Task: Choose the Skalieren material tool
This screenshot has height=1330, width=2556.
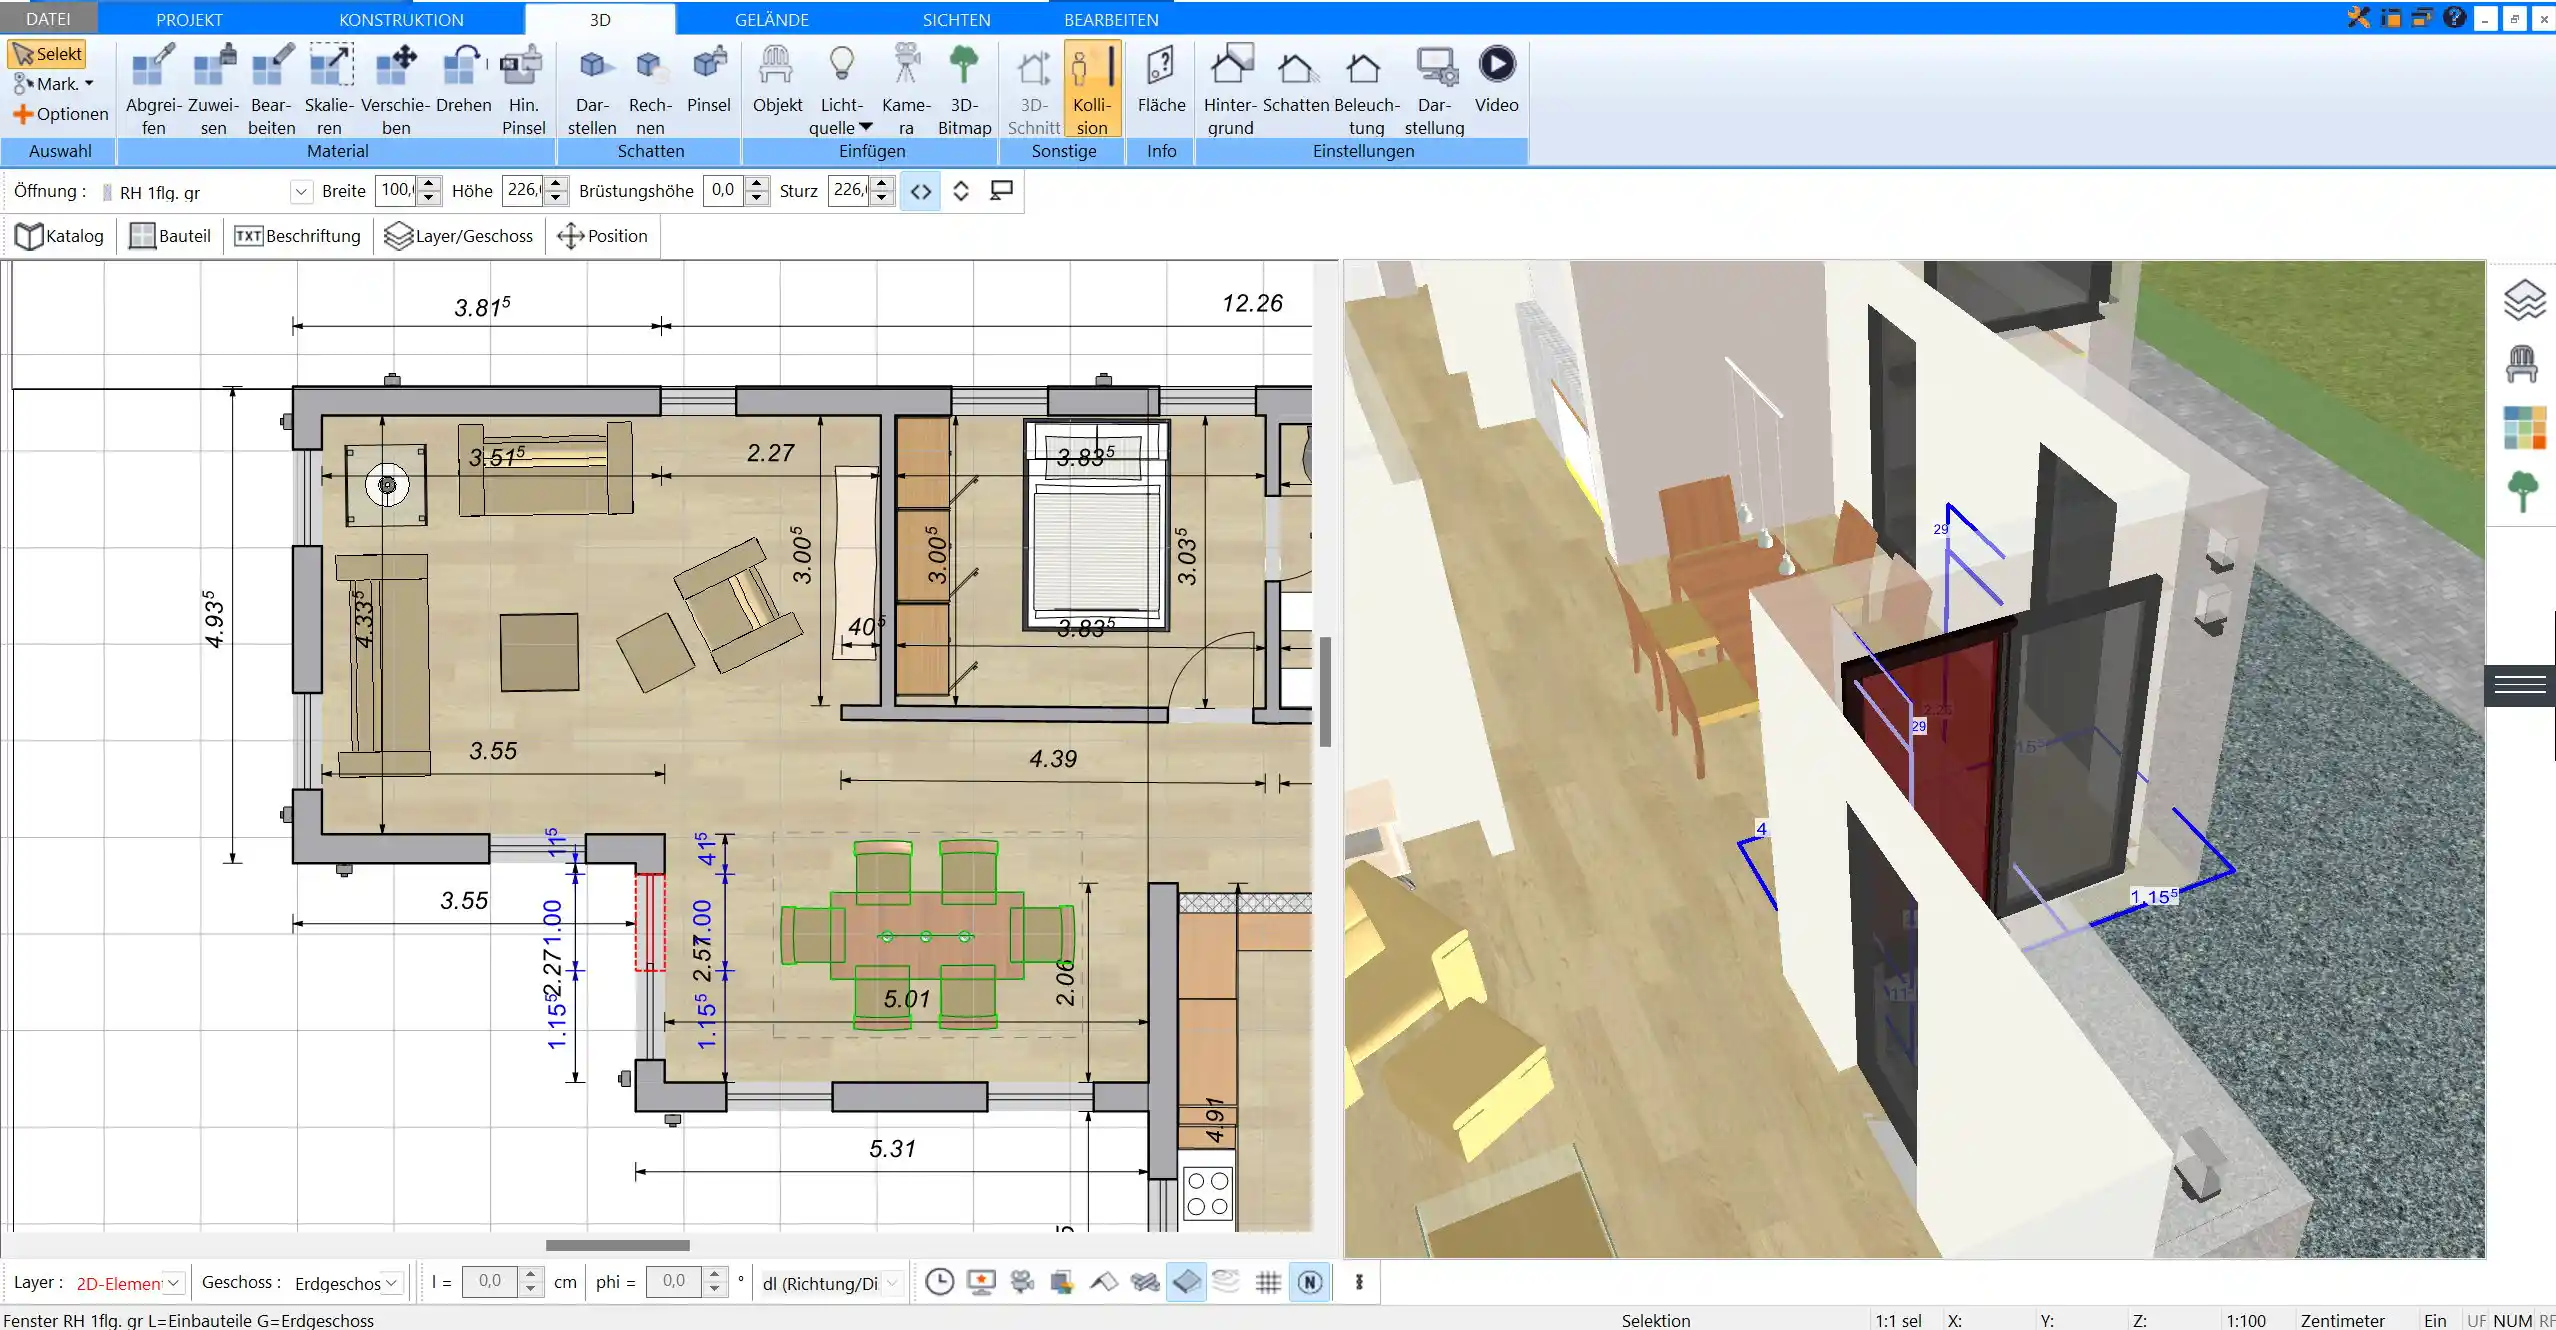Action: point(329,90)
